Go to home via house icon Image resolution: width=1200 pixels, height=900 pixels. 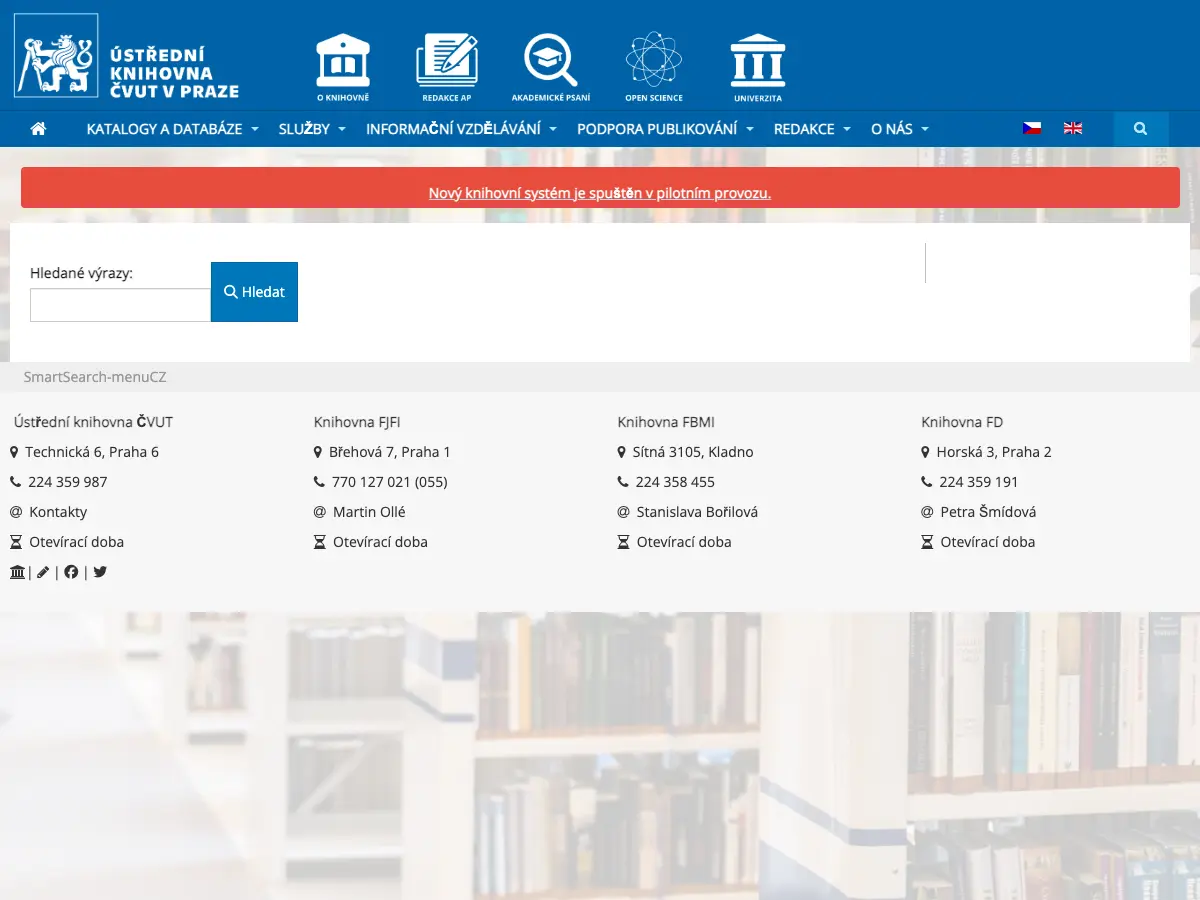click(x=39, y=129)
